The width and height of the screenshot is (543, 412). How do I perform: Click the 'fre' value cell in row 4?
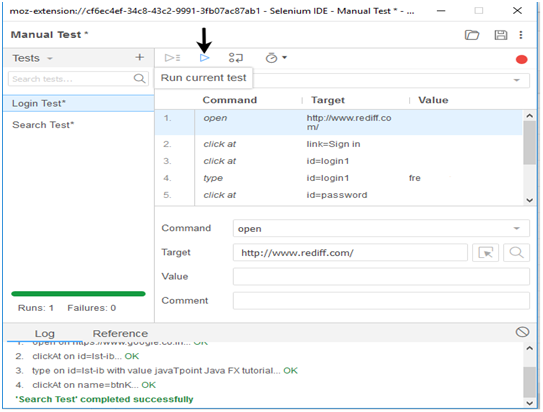pos(415,178)
